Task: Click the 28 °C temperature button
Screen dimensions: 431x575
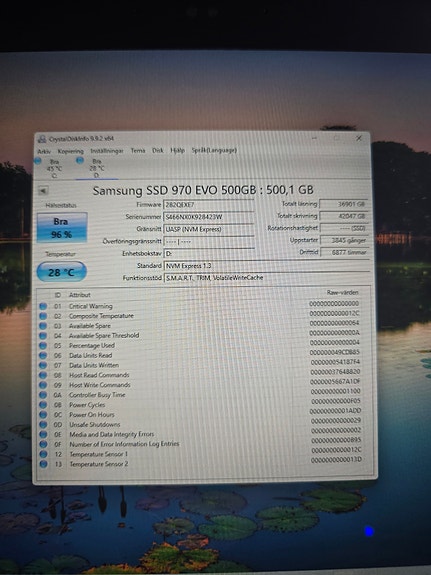Action: tap(62, 272)
